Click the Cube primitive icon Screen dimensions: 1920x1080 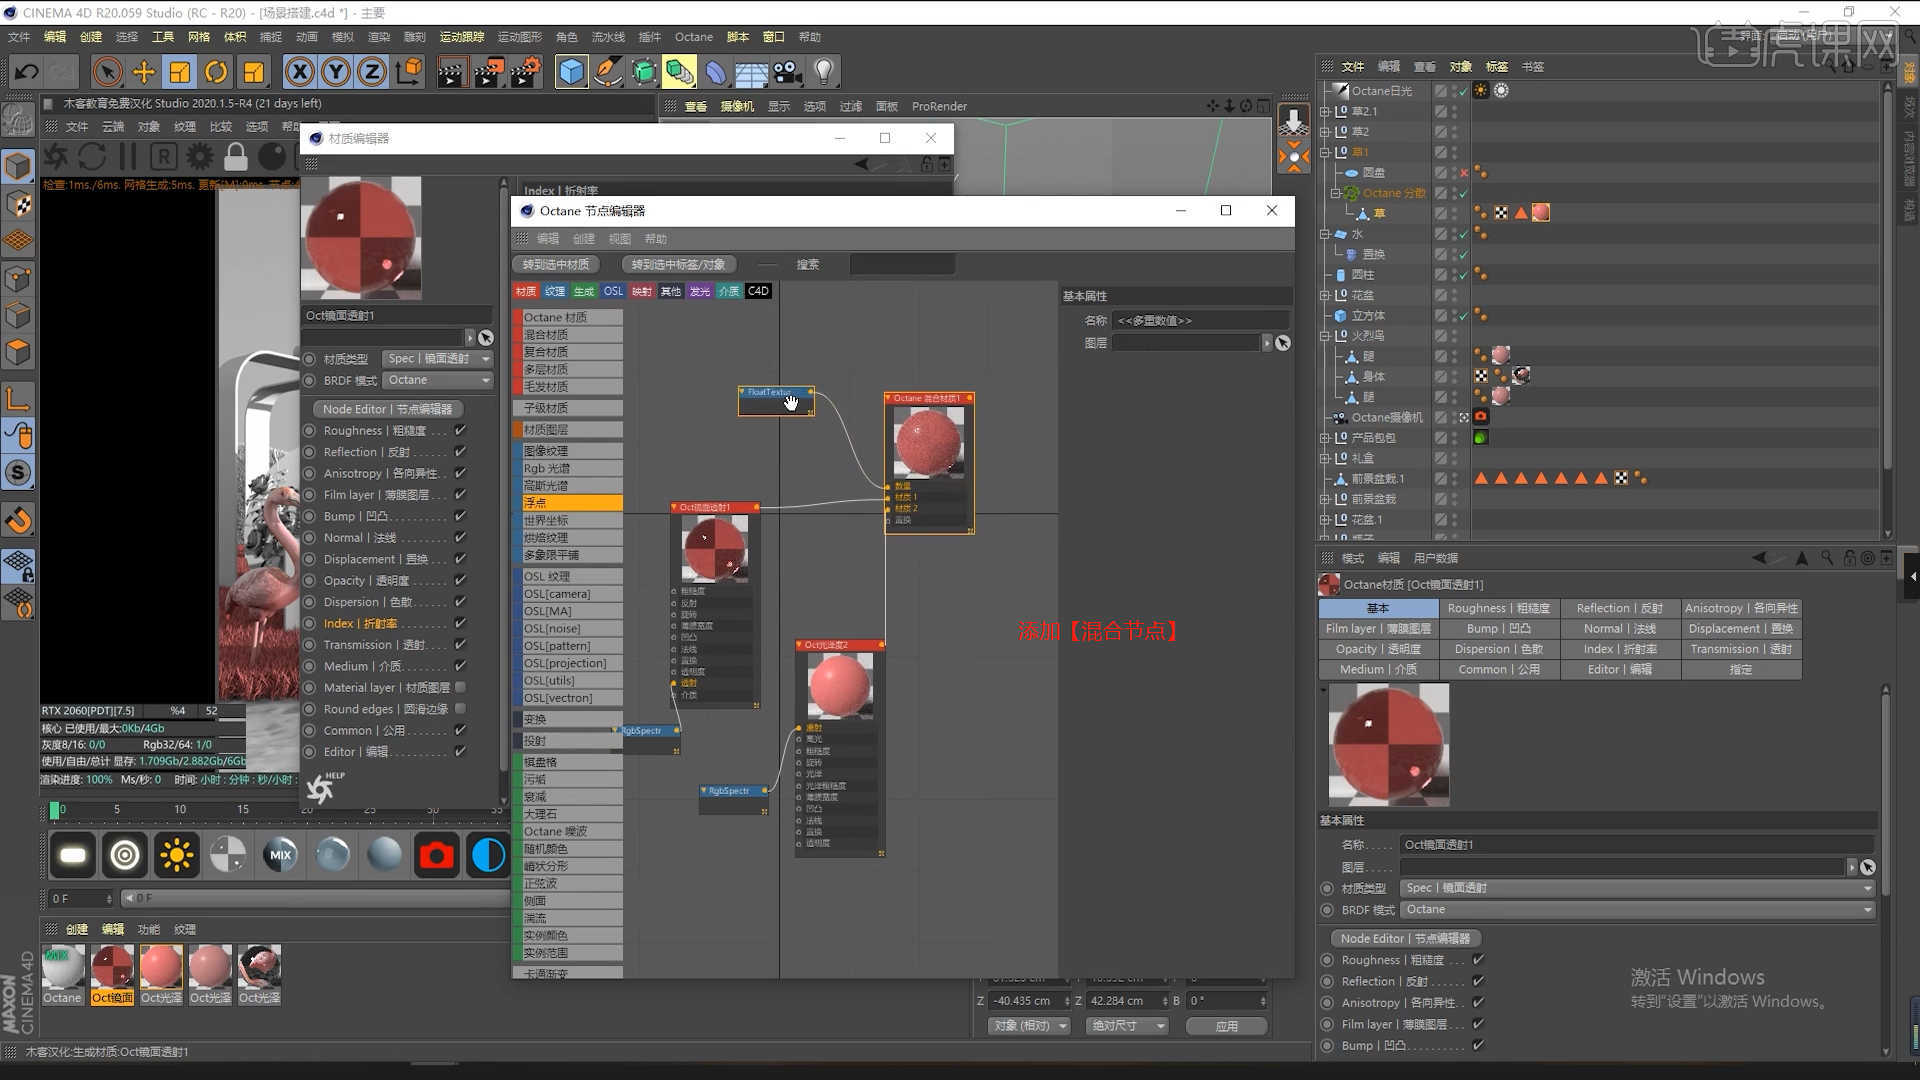(x=571, y=72)
